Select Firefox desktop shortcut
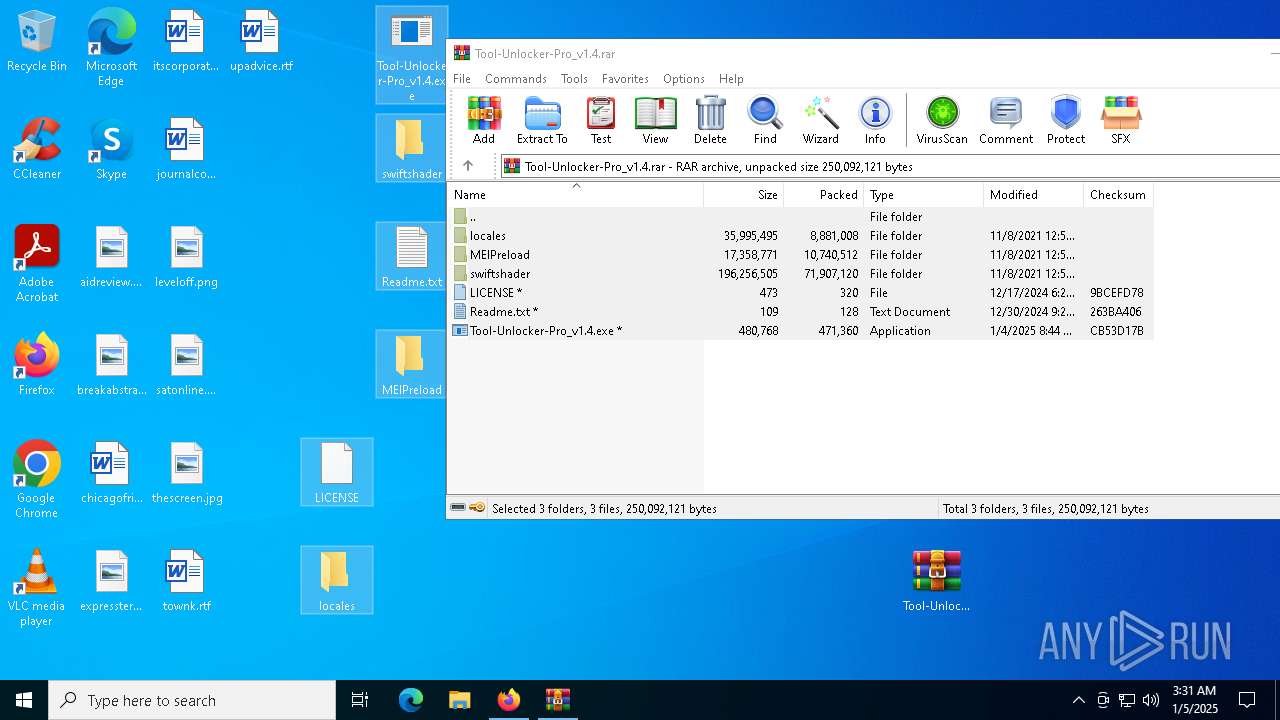Image resolution: width=1280 pixels, height=720 pixels. pos(37,365)
